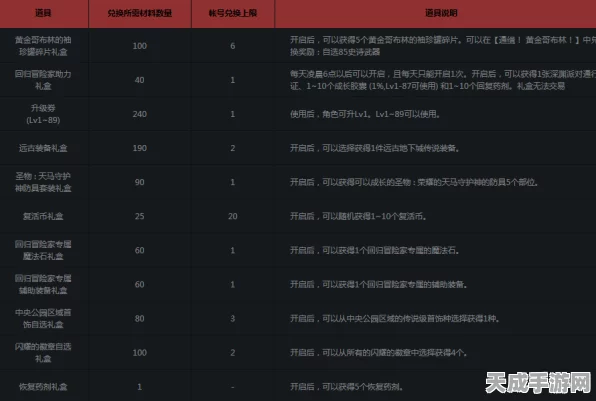Select the 远古装备礼盒 item name
This screenshot has width=596, height=401.
pyautogui.click(x=43, y=148)
